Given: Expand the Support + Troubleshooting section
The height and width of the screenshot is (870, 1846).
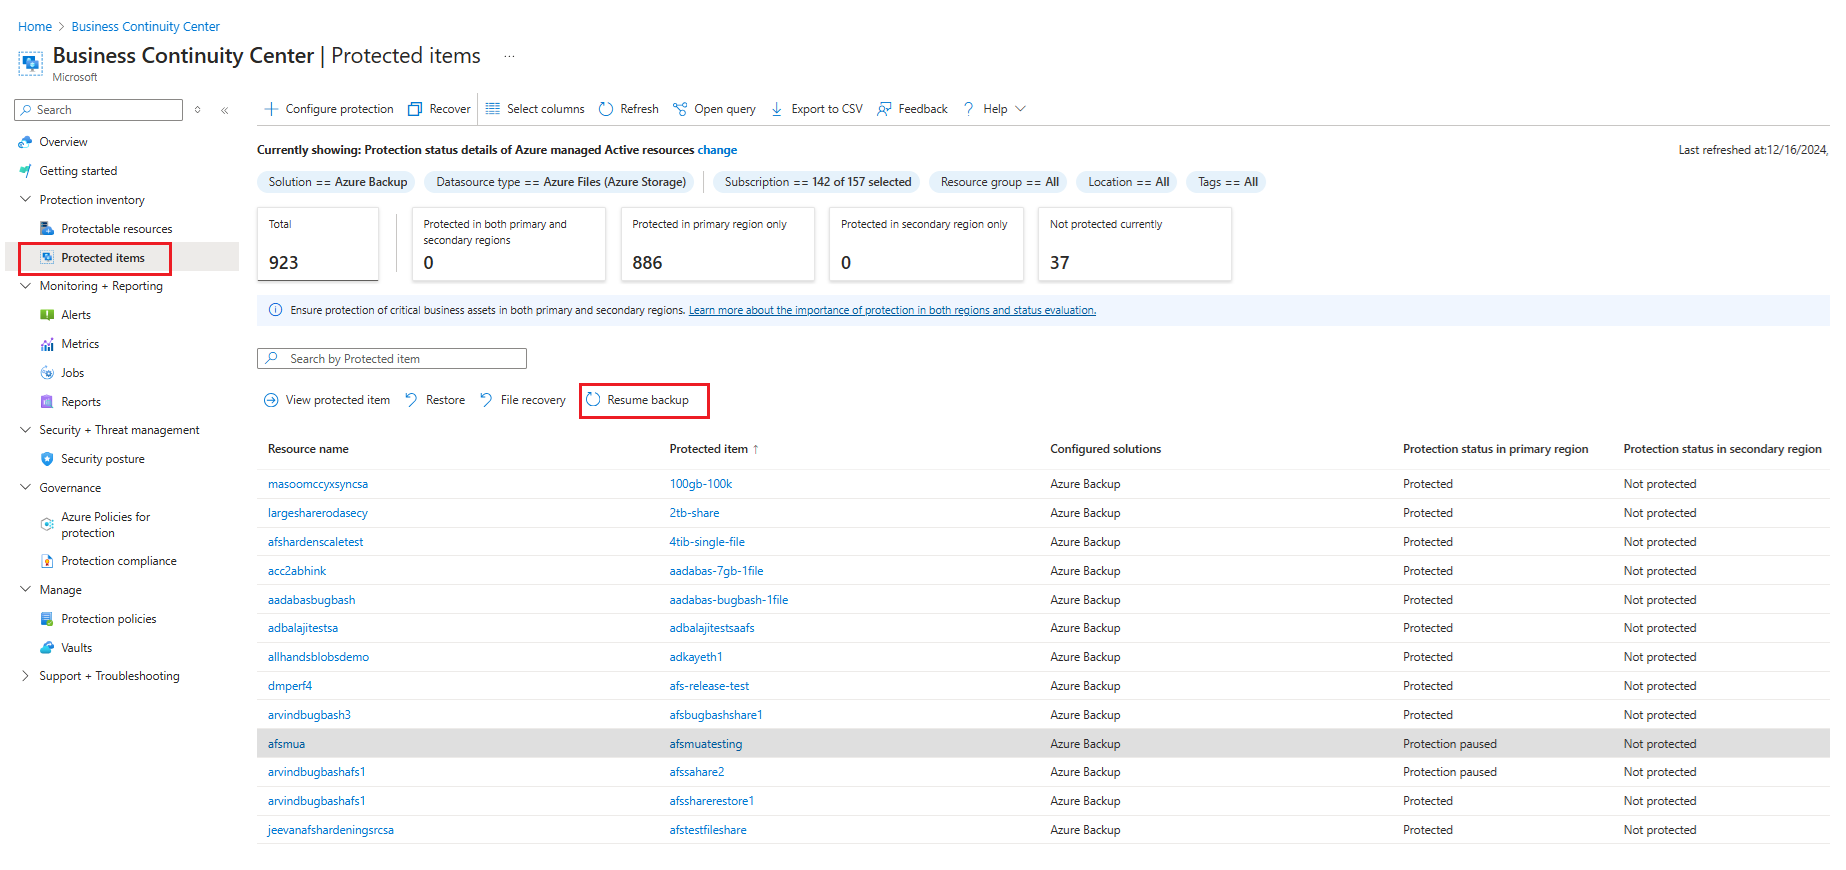Looking at the screenshot, I should click(x=25, y=676).
